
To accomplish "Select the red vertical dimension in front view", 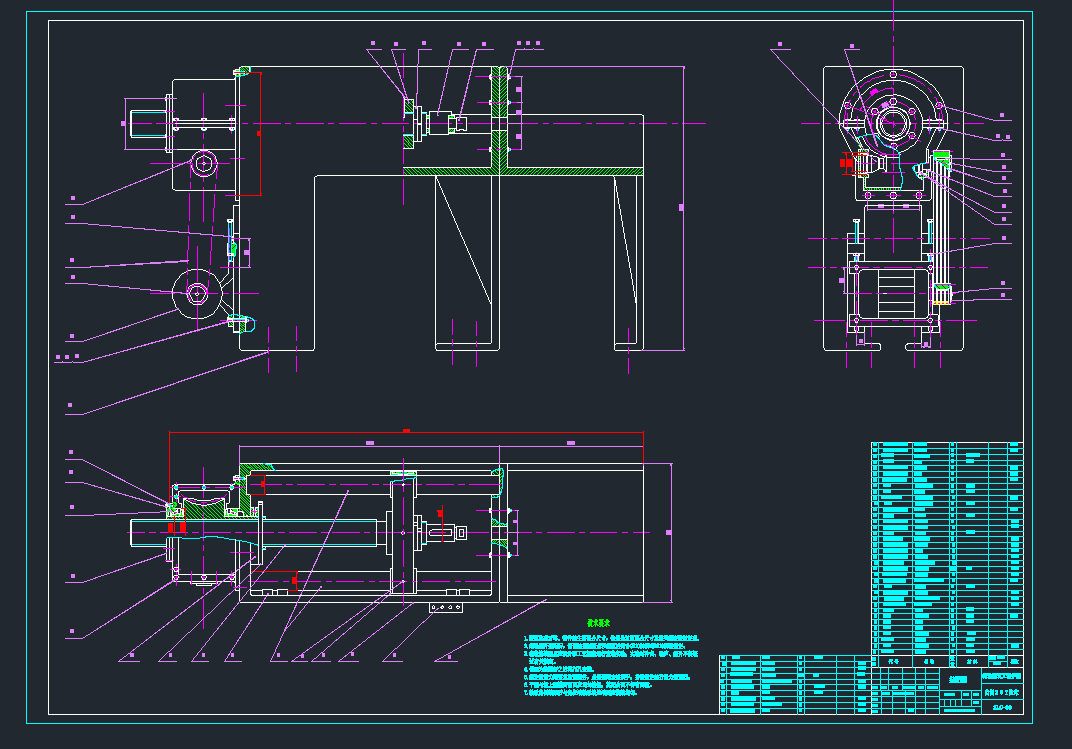I will click(260, 133).
